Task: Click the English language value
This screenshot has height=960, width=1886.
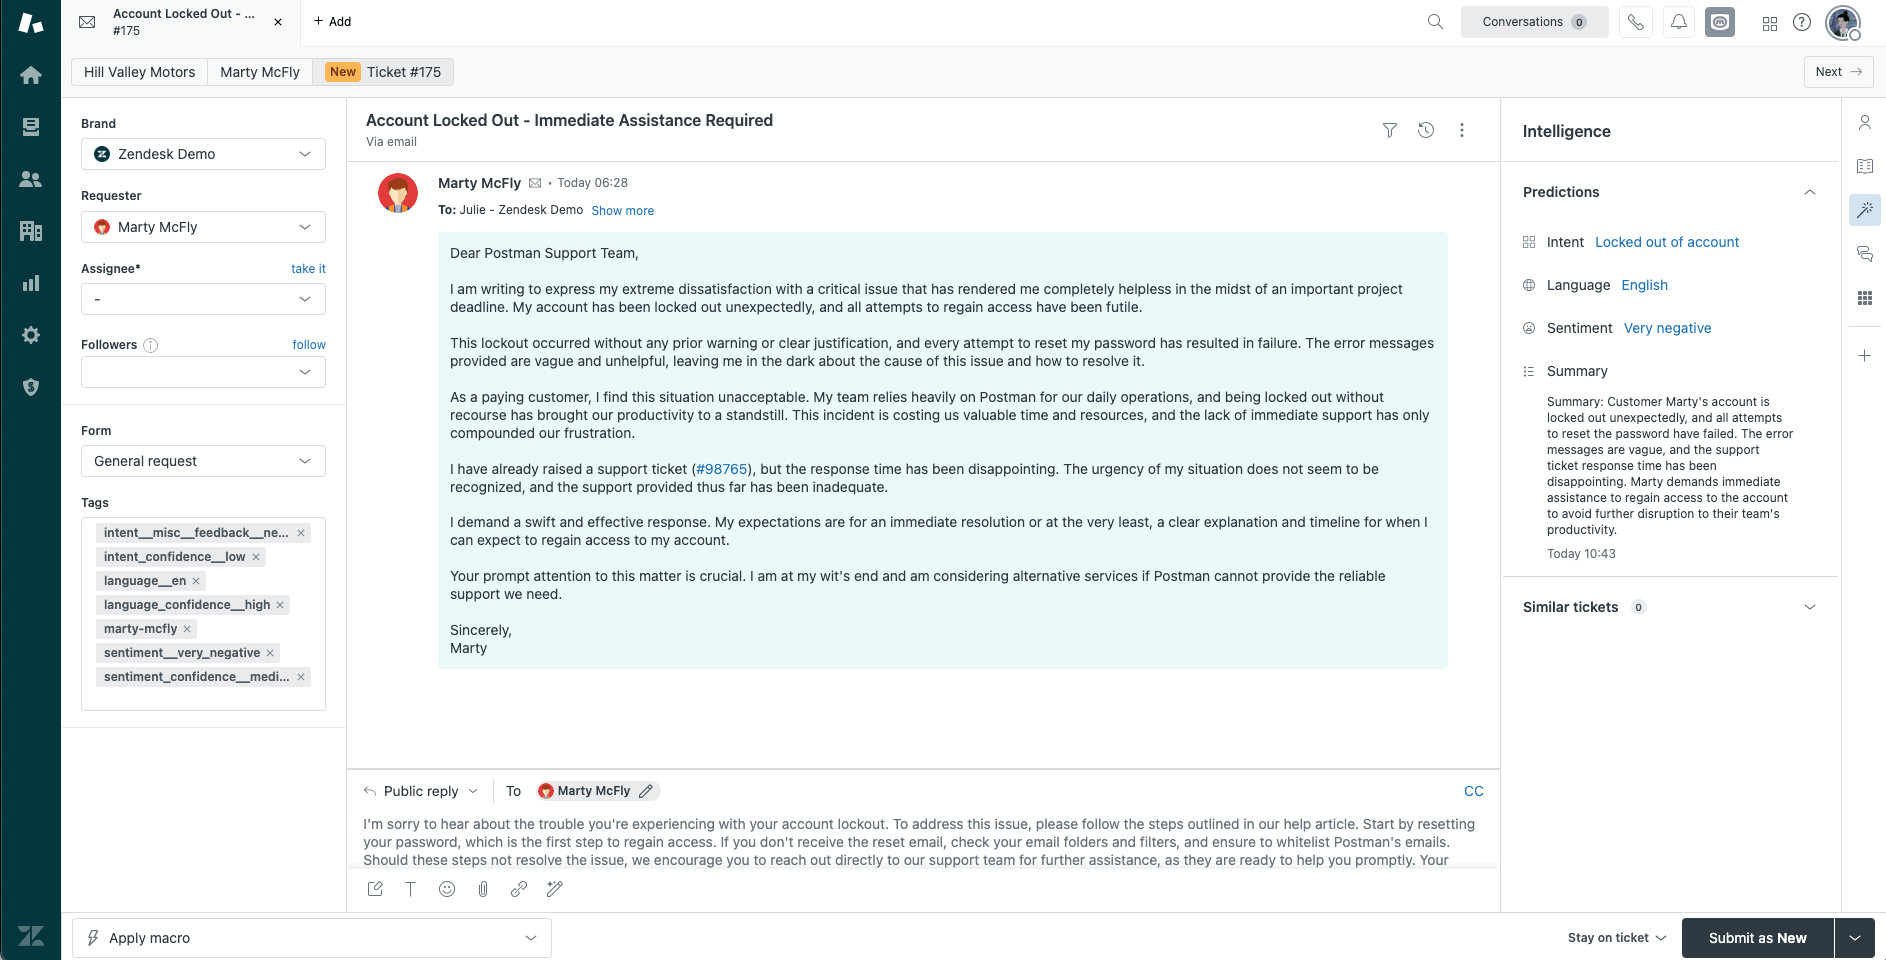Action: tap(1644, 285)
